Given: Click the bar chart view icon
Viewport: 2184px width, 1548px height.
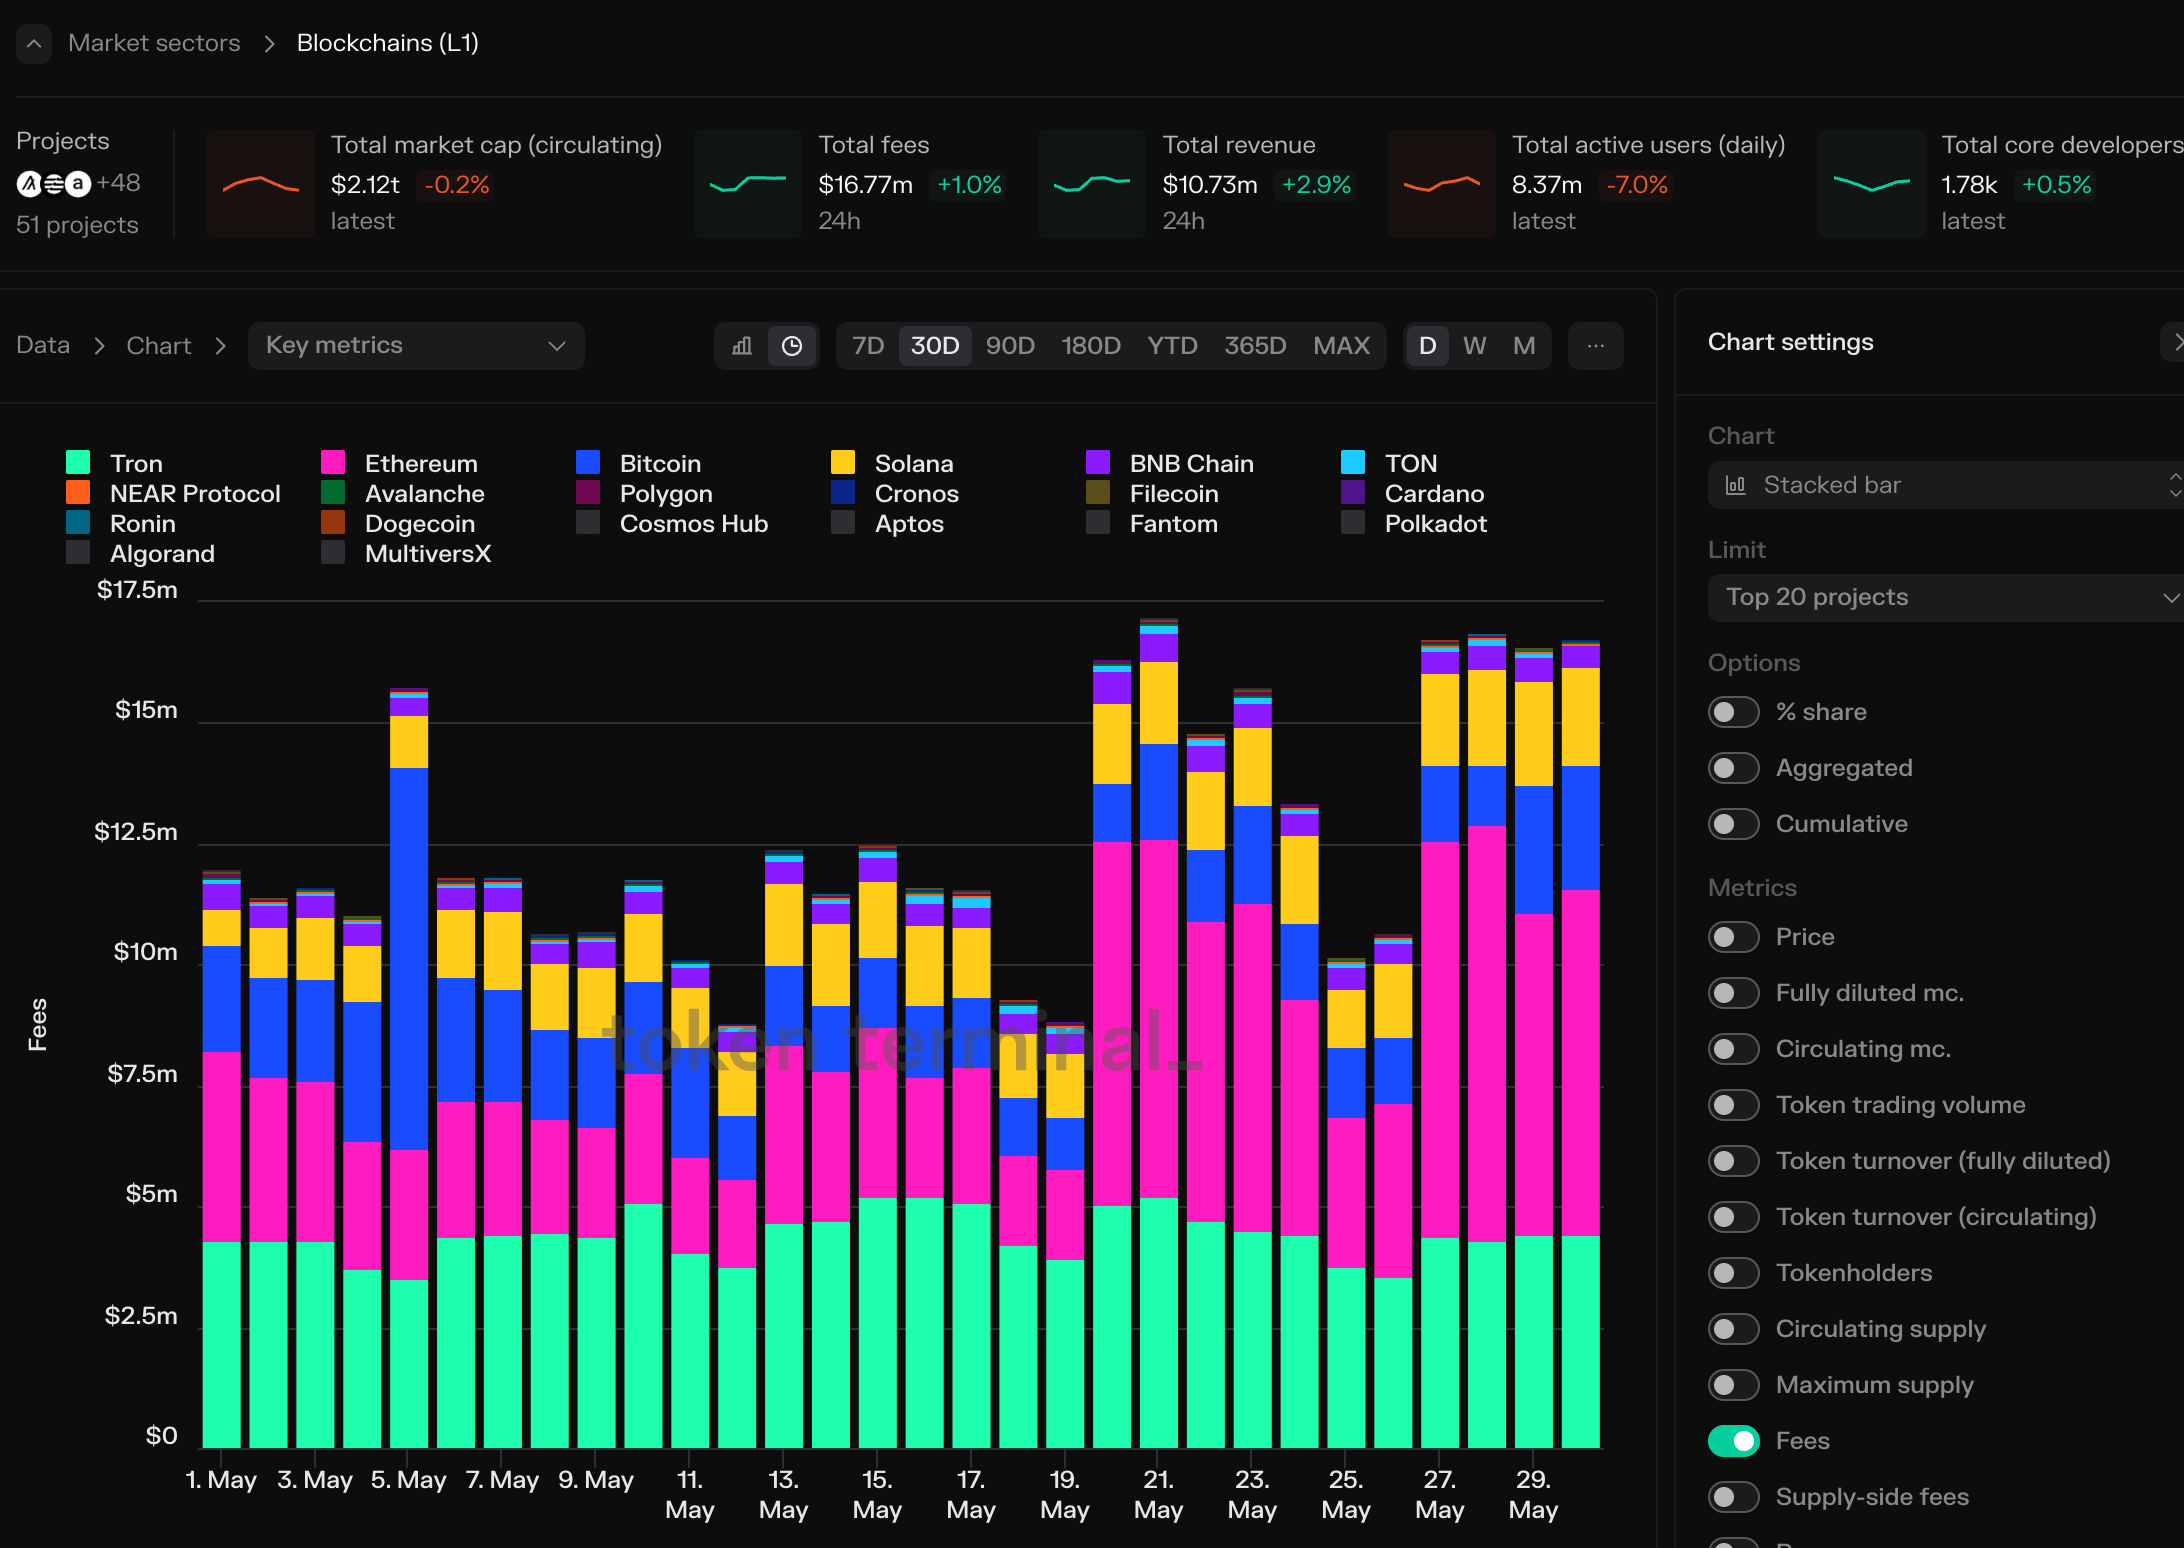Looking at the screenshot, I should click(x=742, y=346).
